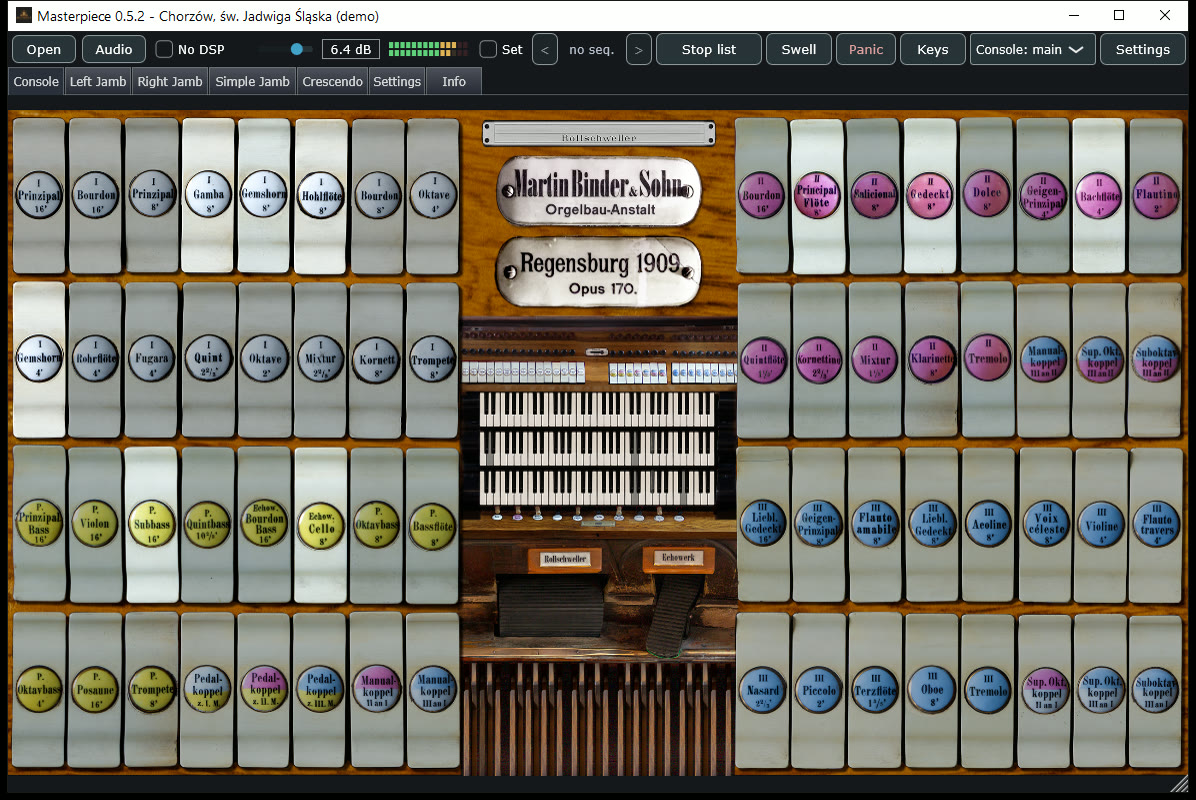Screen dimensions: 1196x800
Task: Show the Stop list
Action: point(709,50)
